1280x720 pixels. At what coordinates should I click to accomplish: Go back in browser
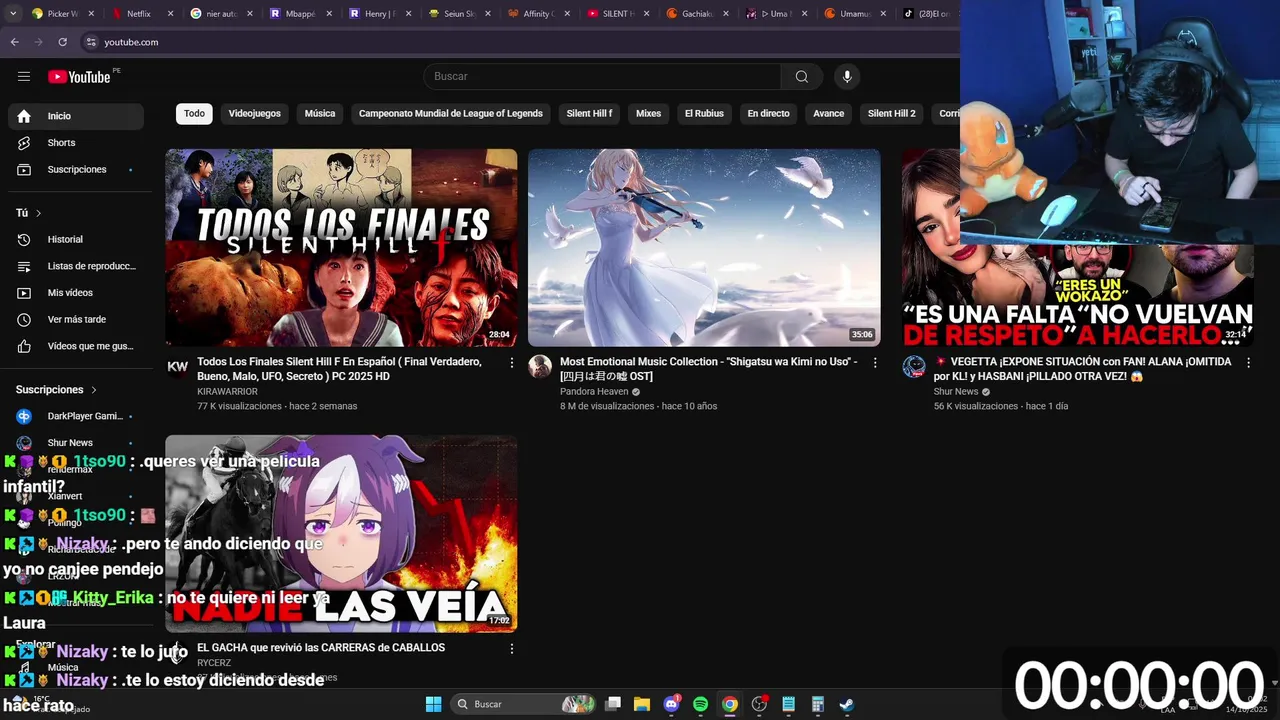[14, 42]
